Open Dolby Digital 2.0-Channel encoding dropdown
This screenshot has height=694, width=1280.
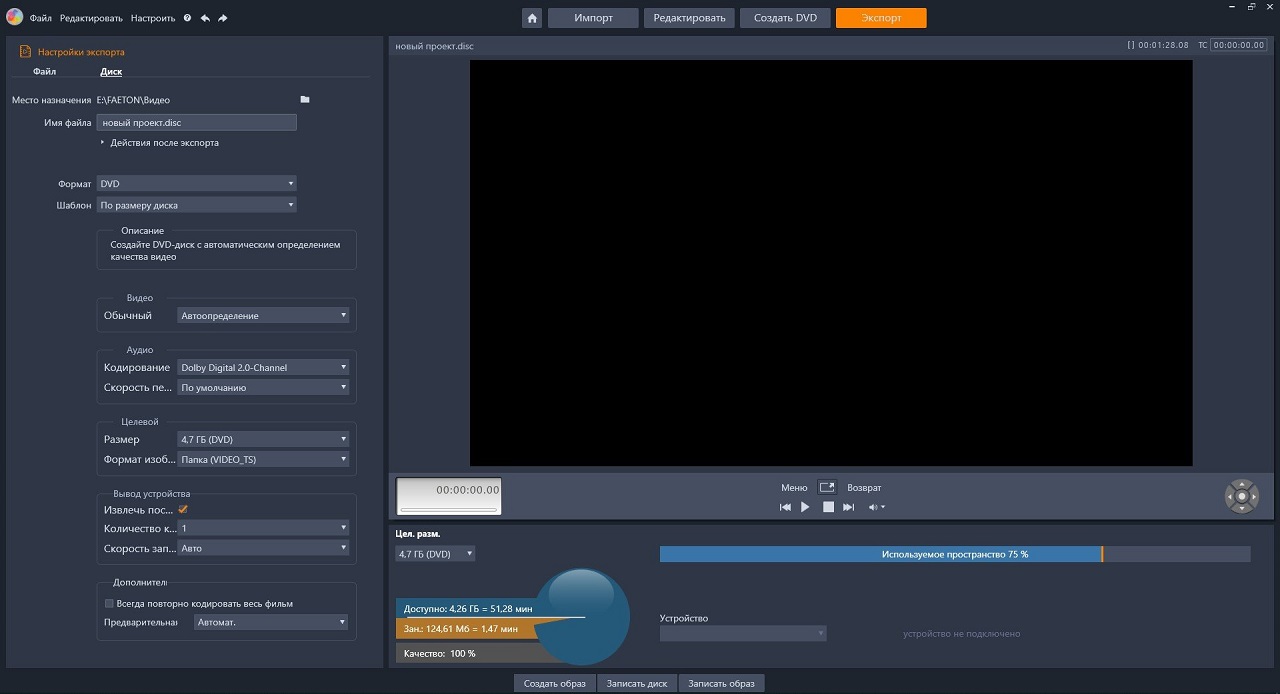click(x=263, y=368)
